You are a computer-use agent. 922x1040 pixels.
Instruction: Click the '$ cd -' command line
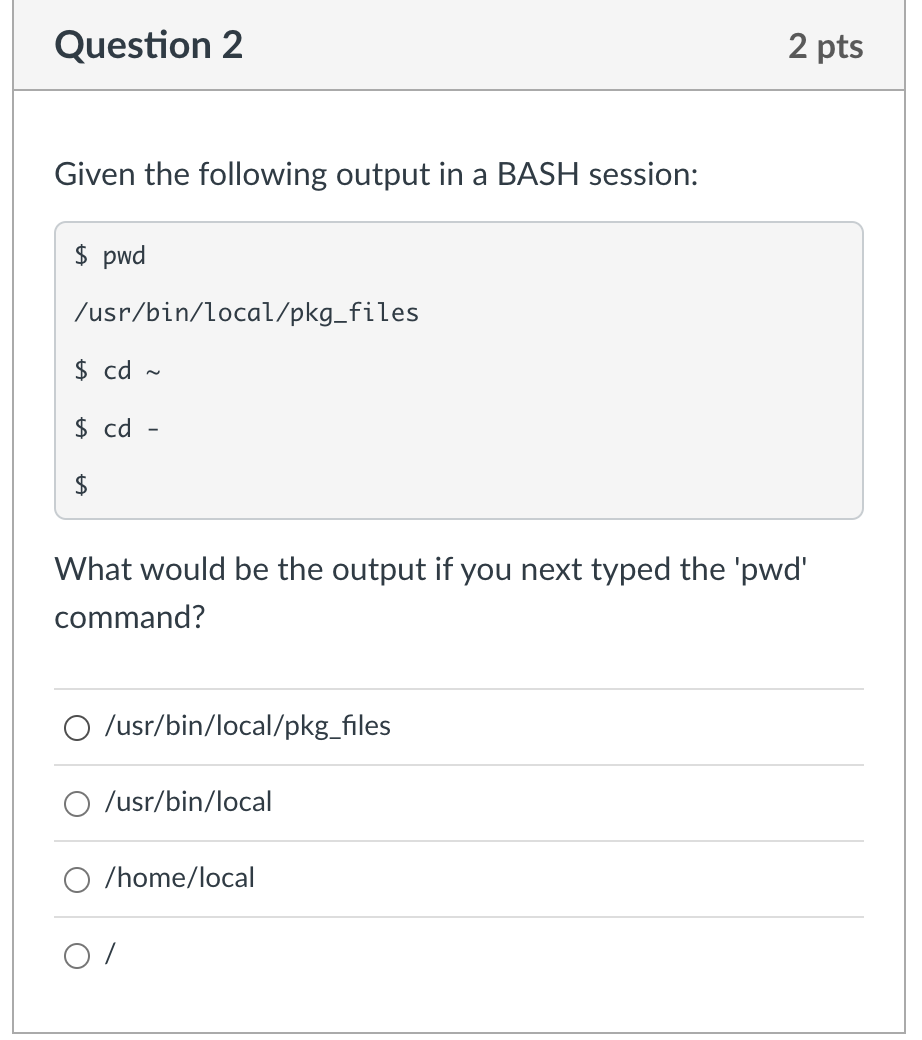pyautogui.click(x=117, y=428)
